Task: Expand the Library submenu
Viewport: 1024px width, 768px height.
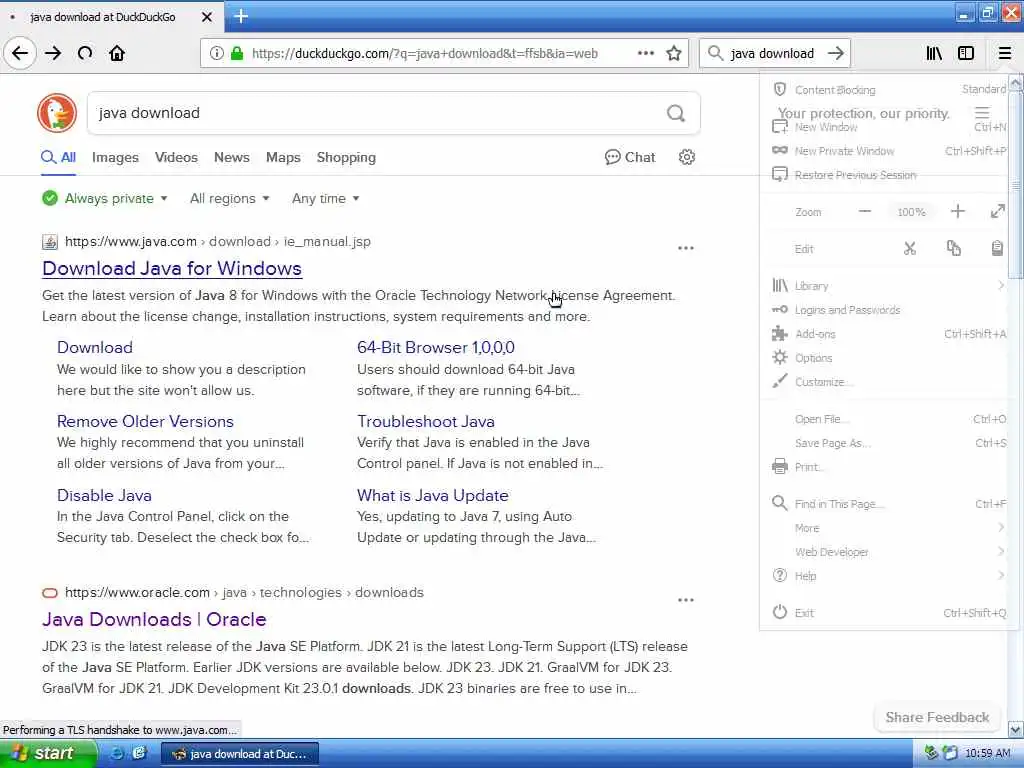Action: pos(888,286)
